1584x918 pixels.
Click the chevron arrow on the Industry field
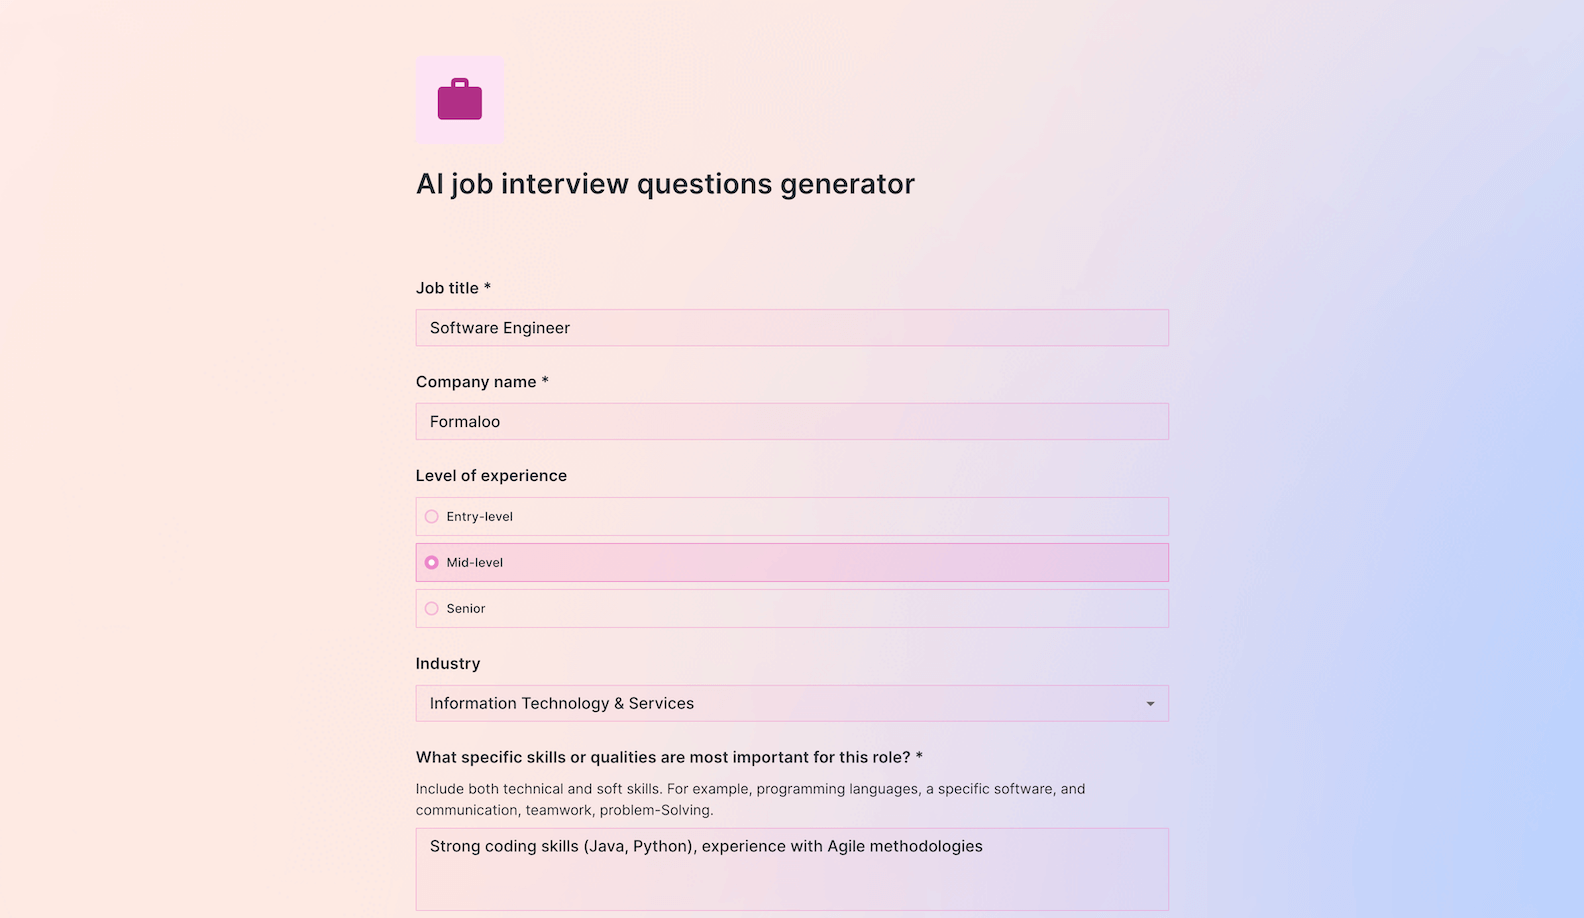1149,703
